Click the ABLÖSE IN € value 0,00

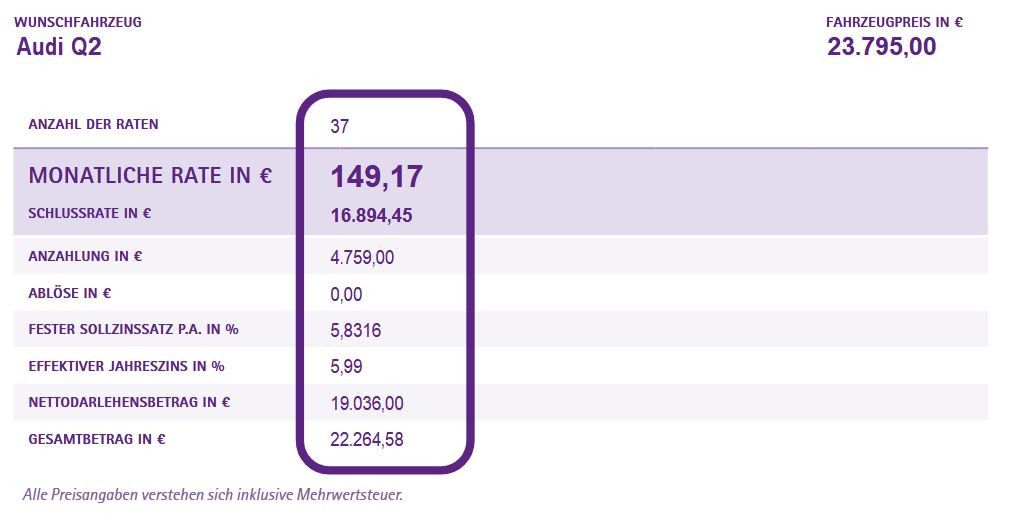click(x=346, y=294)
